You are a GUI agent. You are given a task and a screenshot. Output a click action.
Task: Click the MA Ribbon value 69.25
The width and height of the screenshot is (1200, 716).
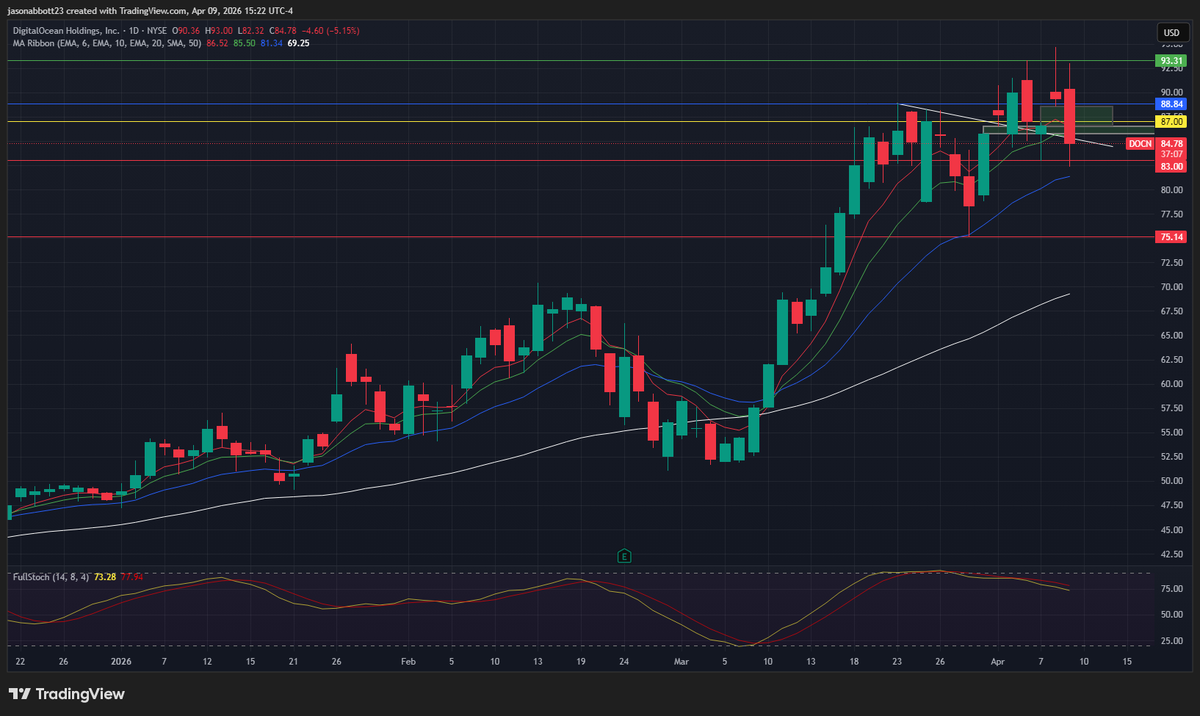pyautogui.click(x=297, y=43)
